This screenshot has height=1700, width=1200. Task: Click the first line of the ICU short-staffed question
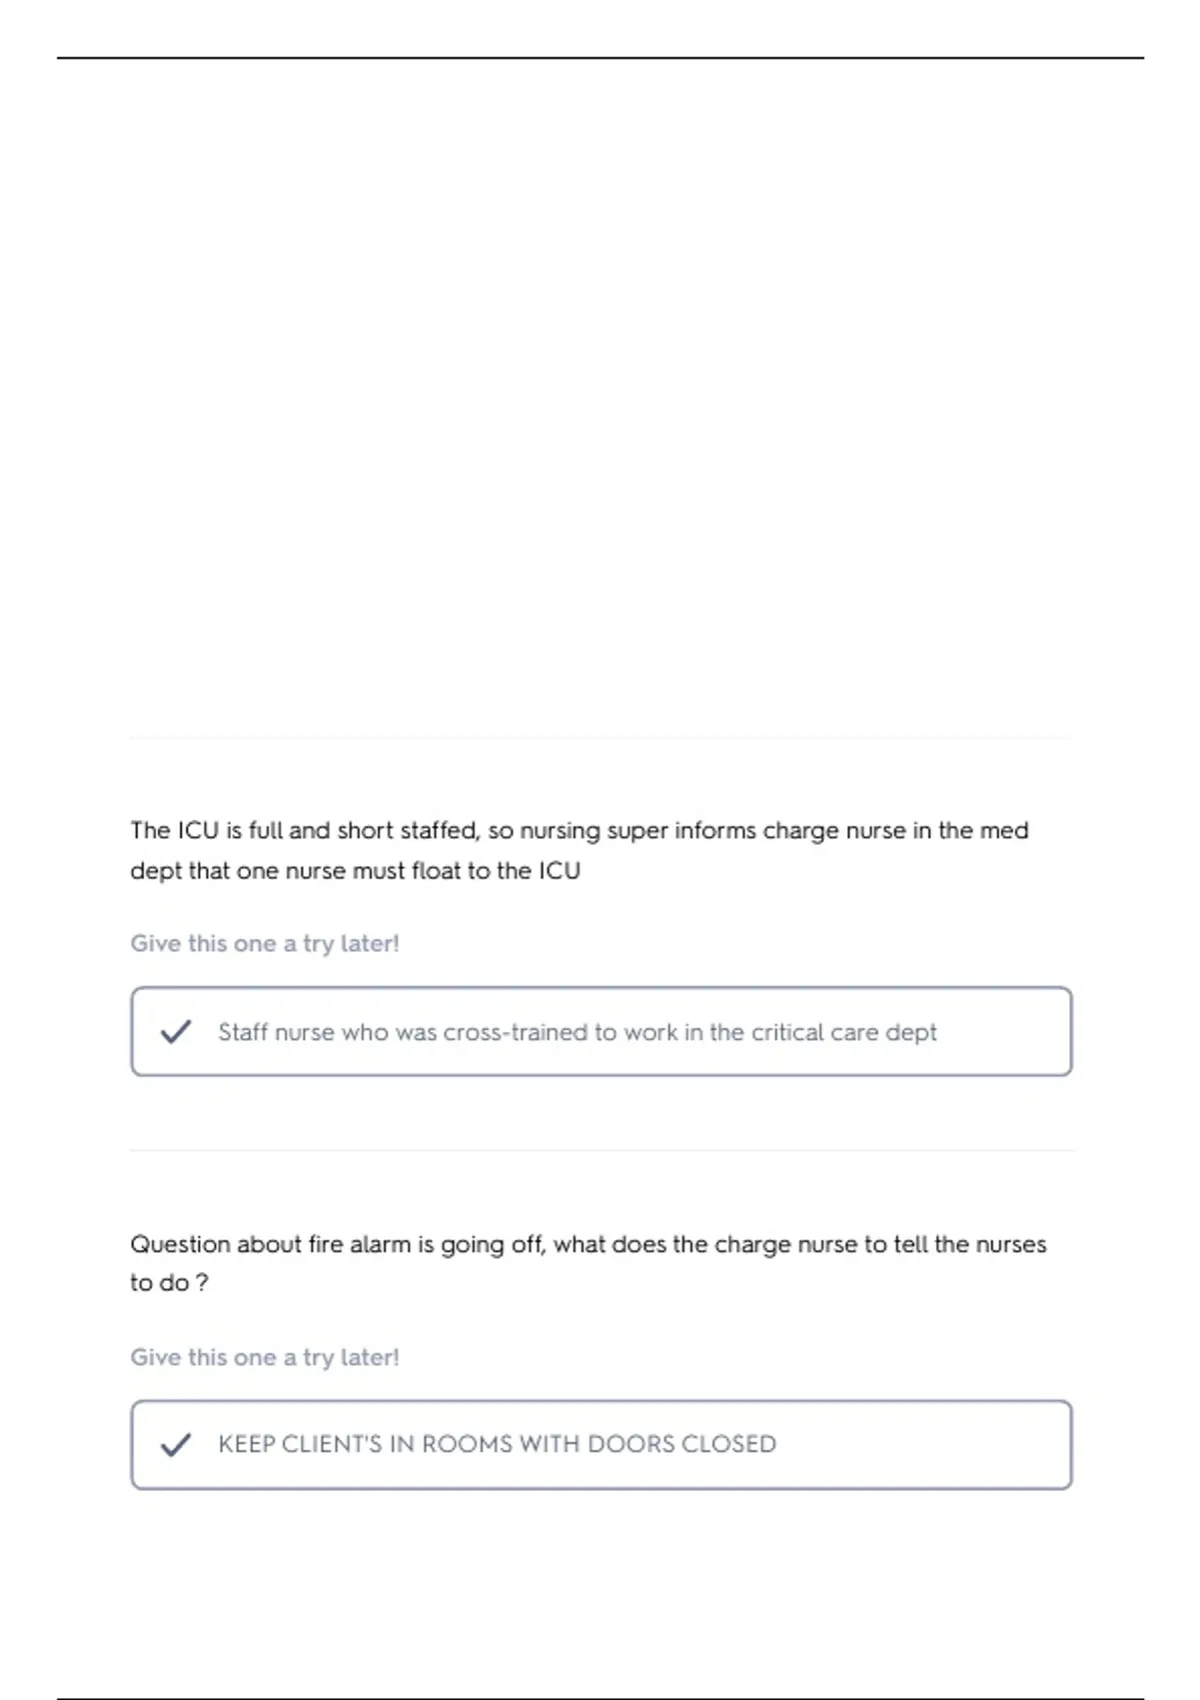(x=579, y=831)
